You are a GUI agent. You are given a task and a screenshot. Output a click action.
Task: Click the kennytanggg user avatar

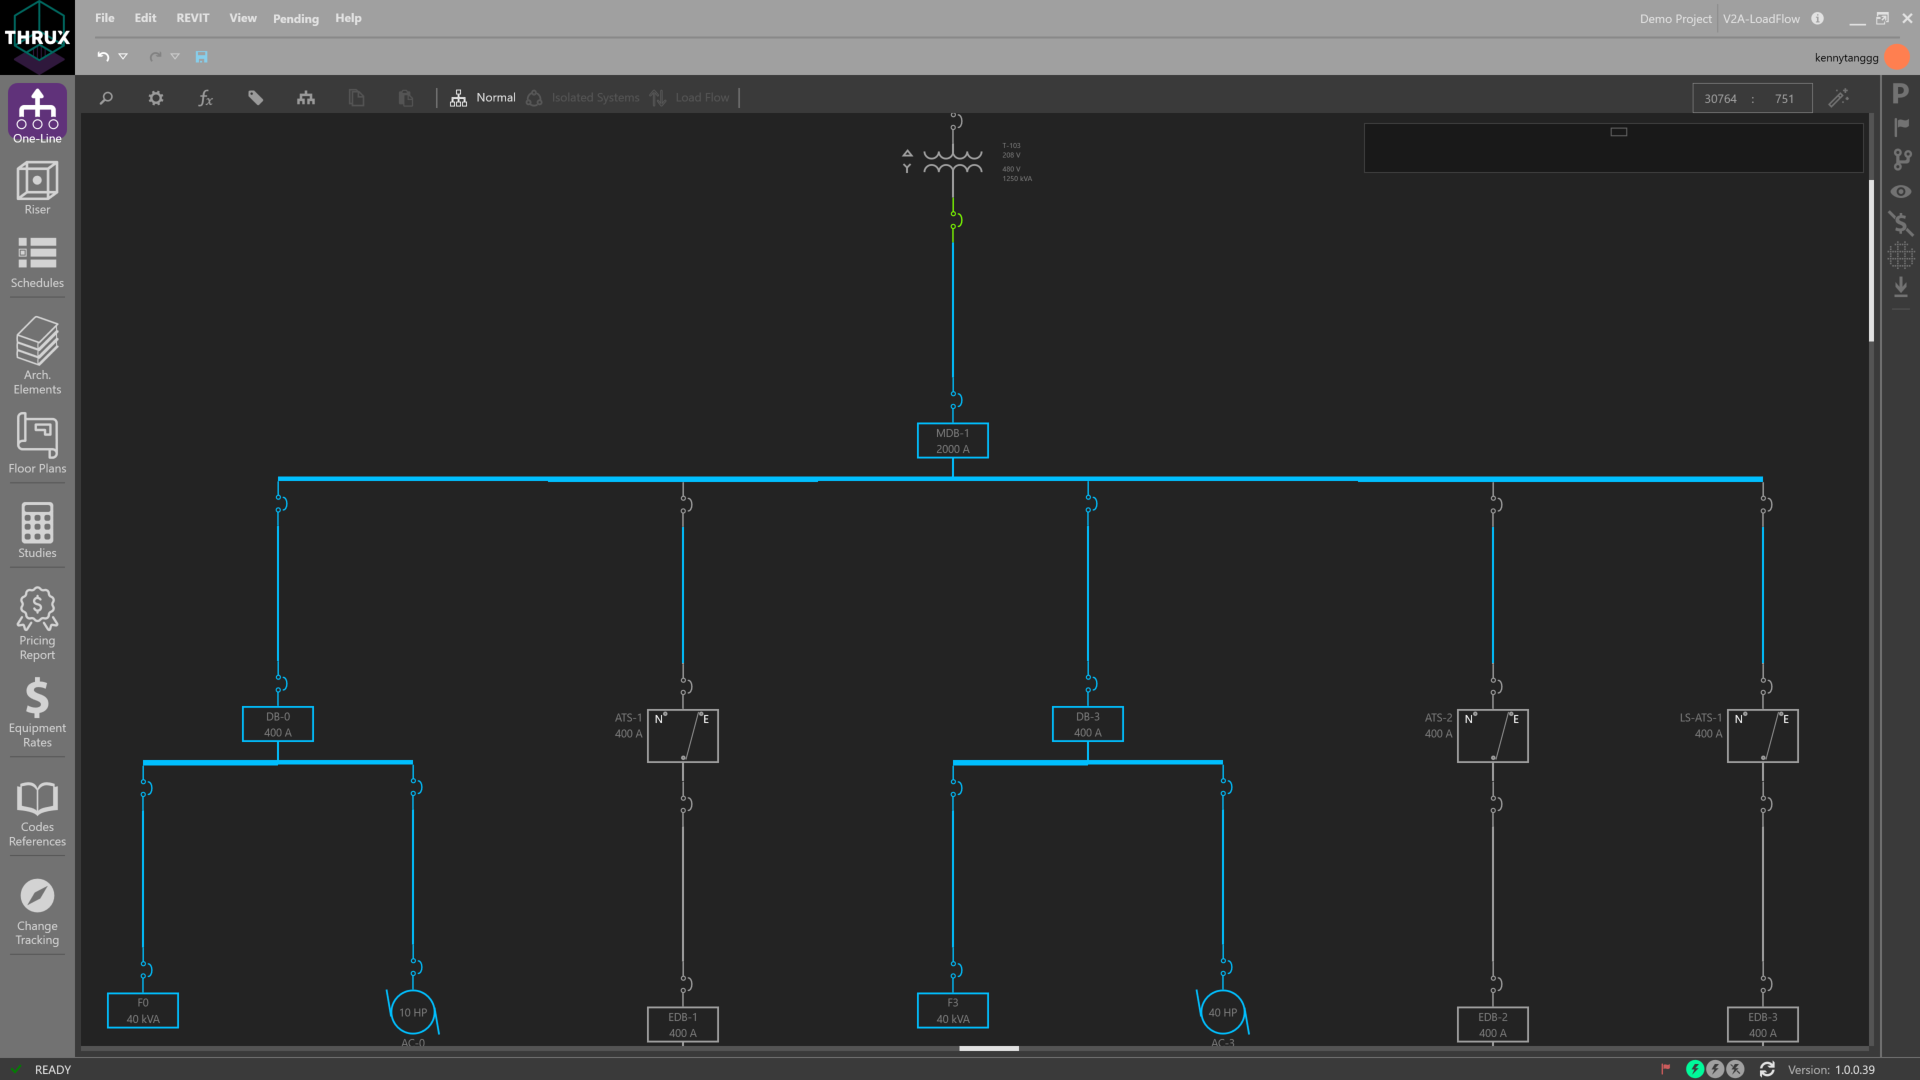coord(1896,57)
